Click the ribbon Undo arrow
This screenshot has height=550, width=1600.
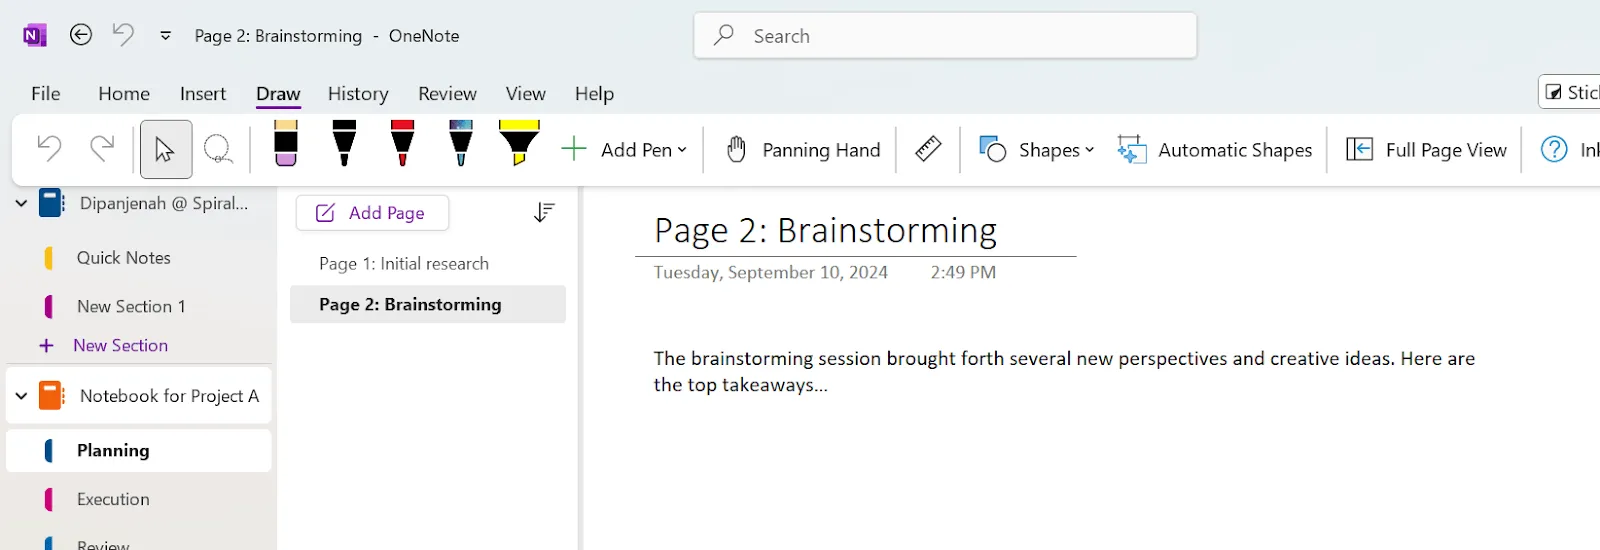[x=49, y=150]
